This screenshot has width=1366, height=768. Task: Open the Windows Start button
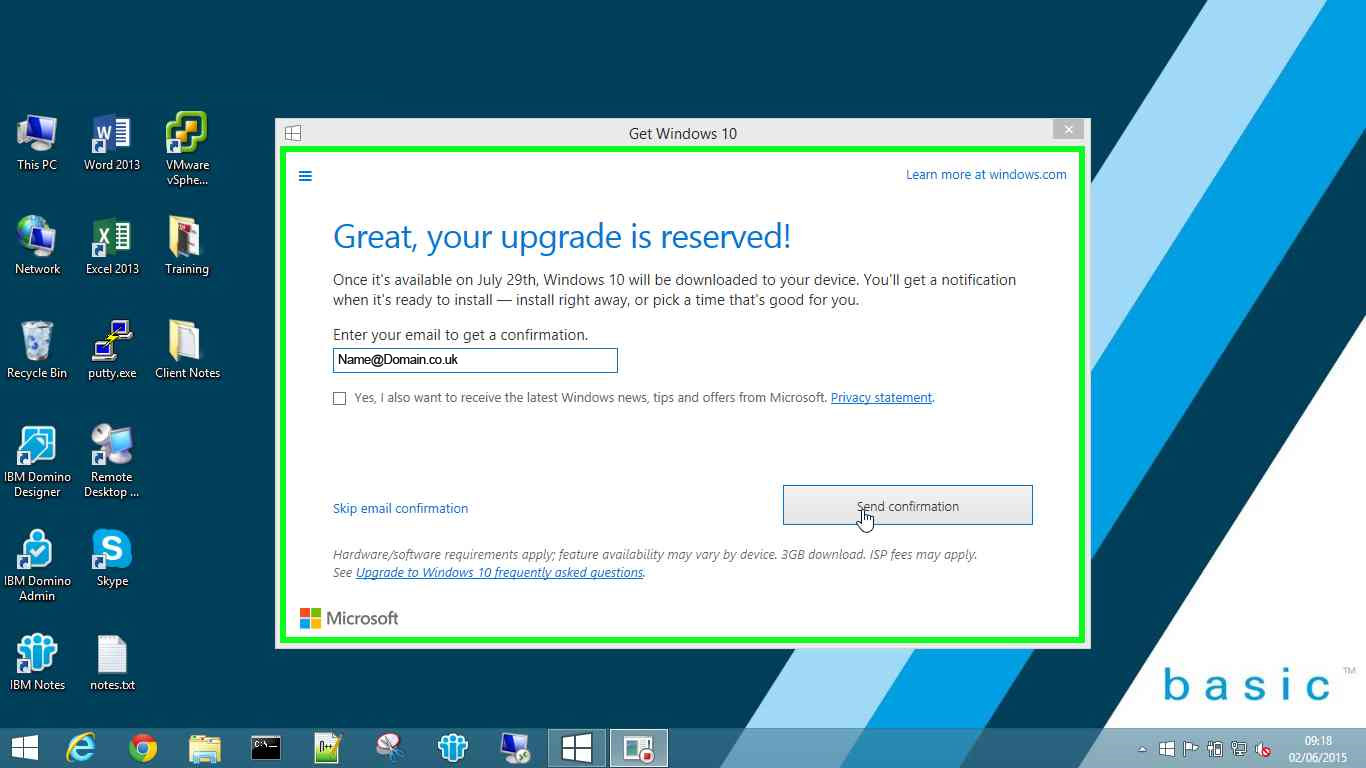click(x=25, y=748)
